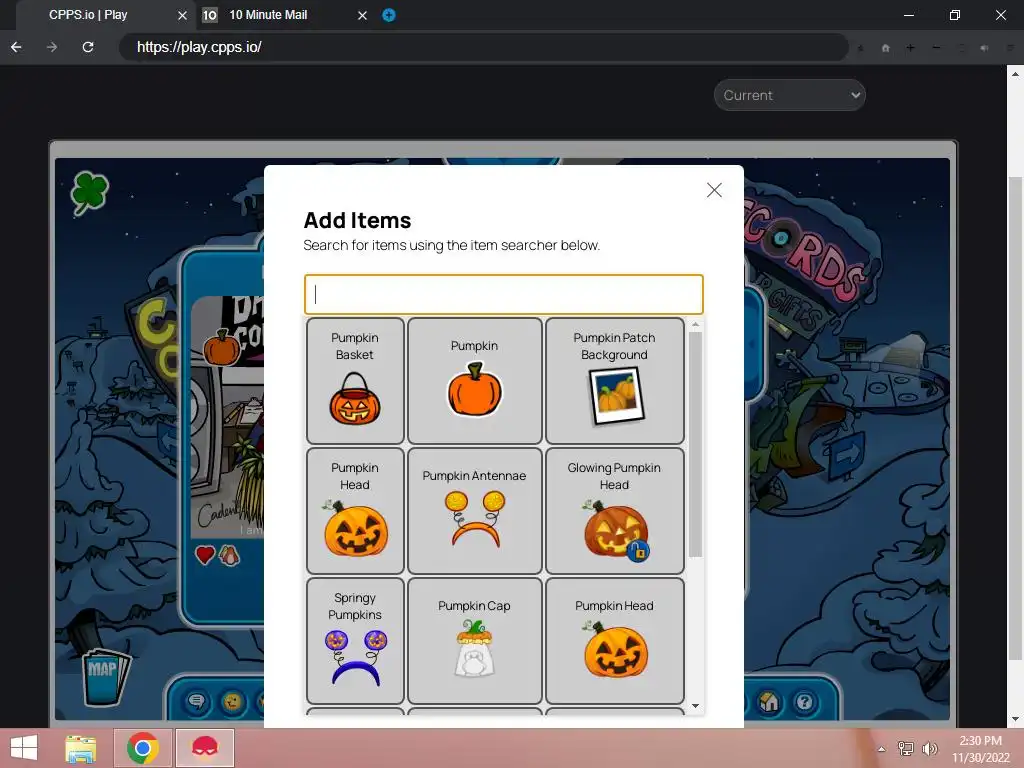Click the lock badge on Glowing Pumpkin Head
The image size is (1024, 768).
coord(638,551)
